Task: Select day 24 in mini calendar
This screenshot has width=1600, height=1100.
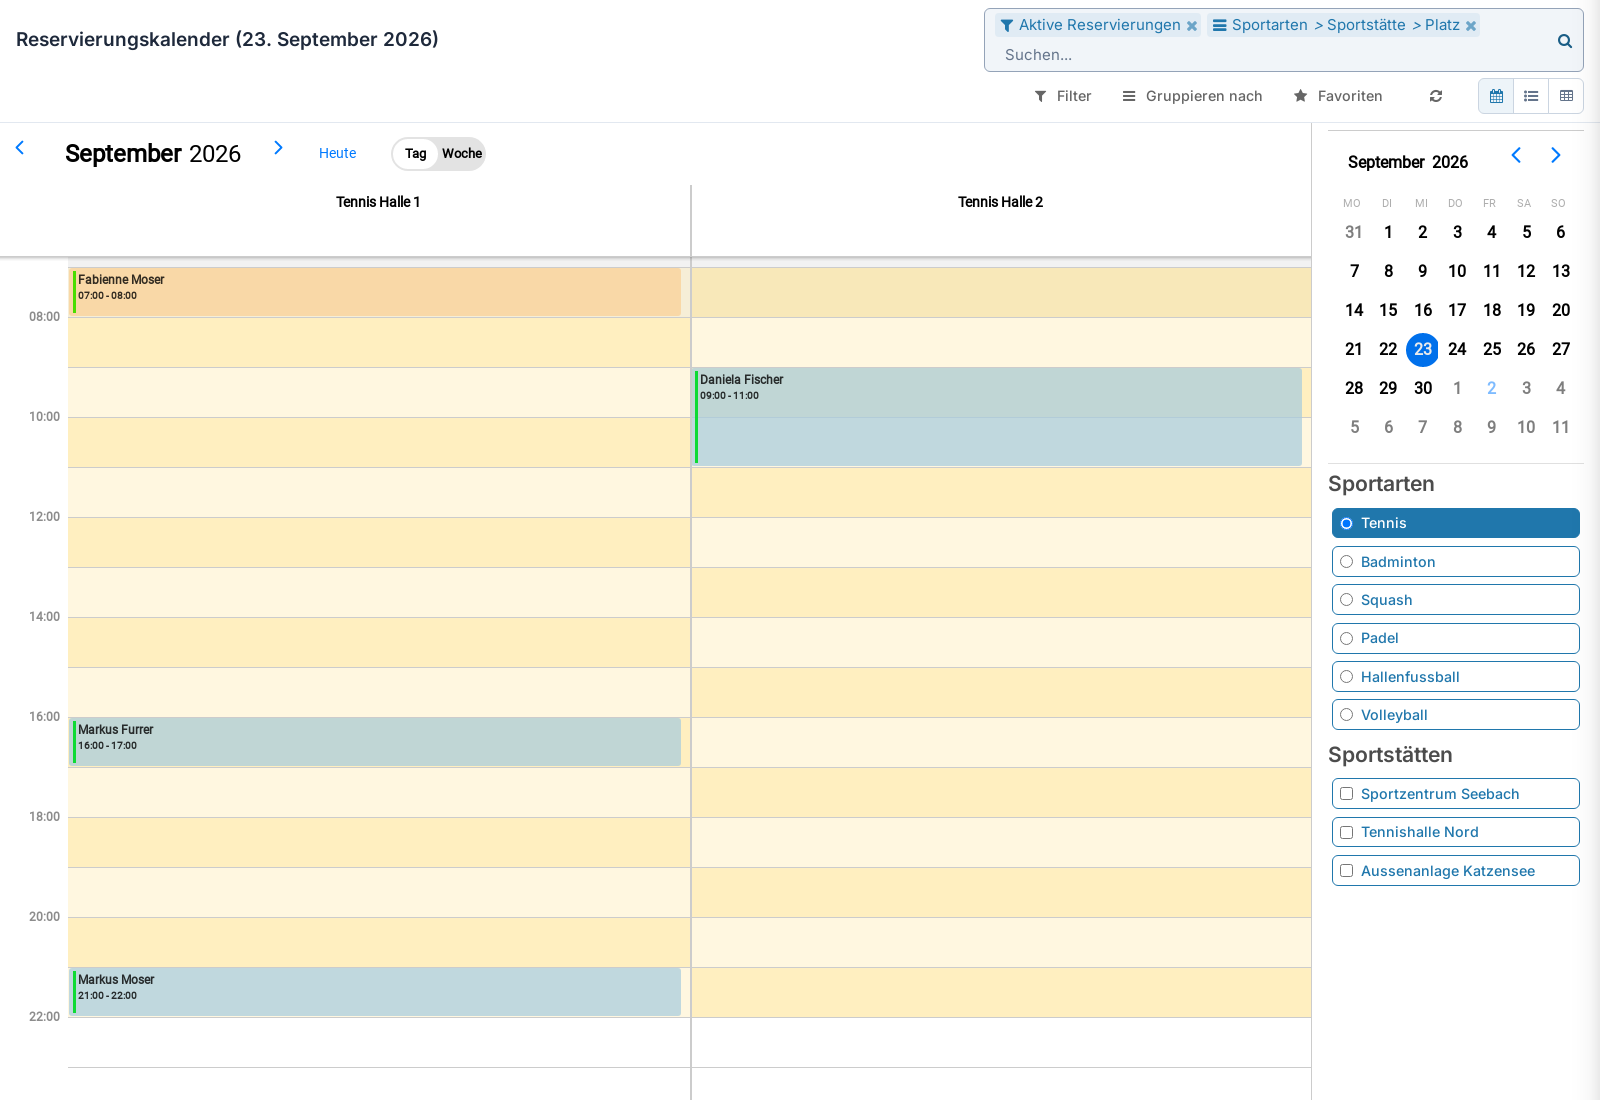Action: click(1457, 349)
